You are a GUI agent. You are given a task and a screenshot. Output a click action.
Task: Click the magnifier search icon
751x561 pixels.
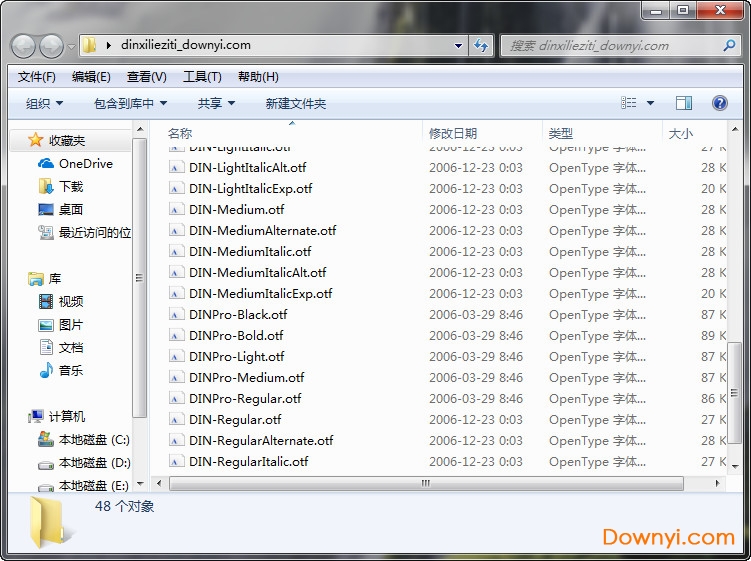point(729,46)
